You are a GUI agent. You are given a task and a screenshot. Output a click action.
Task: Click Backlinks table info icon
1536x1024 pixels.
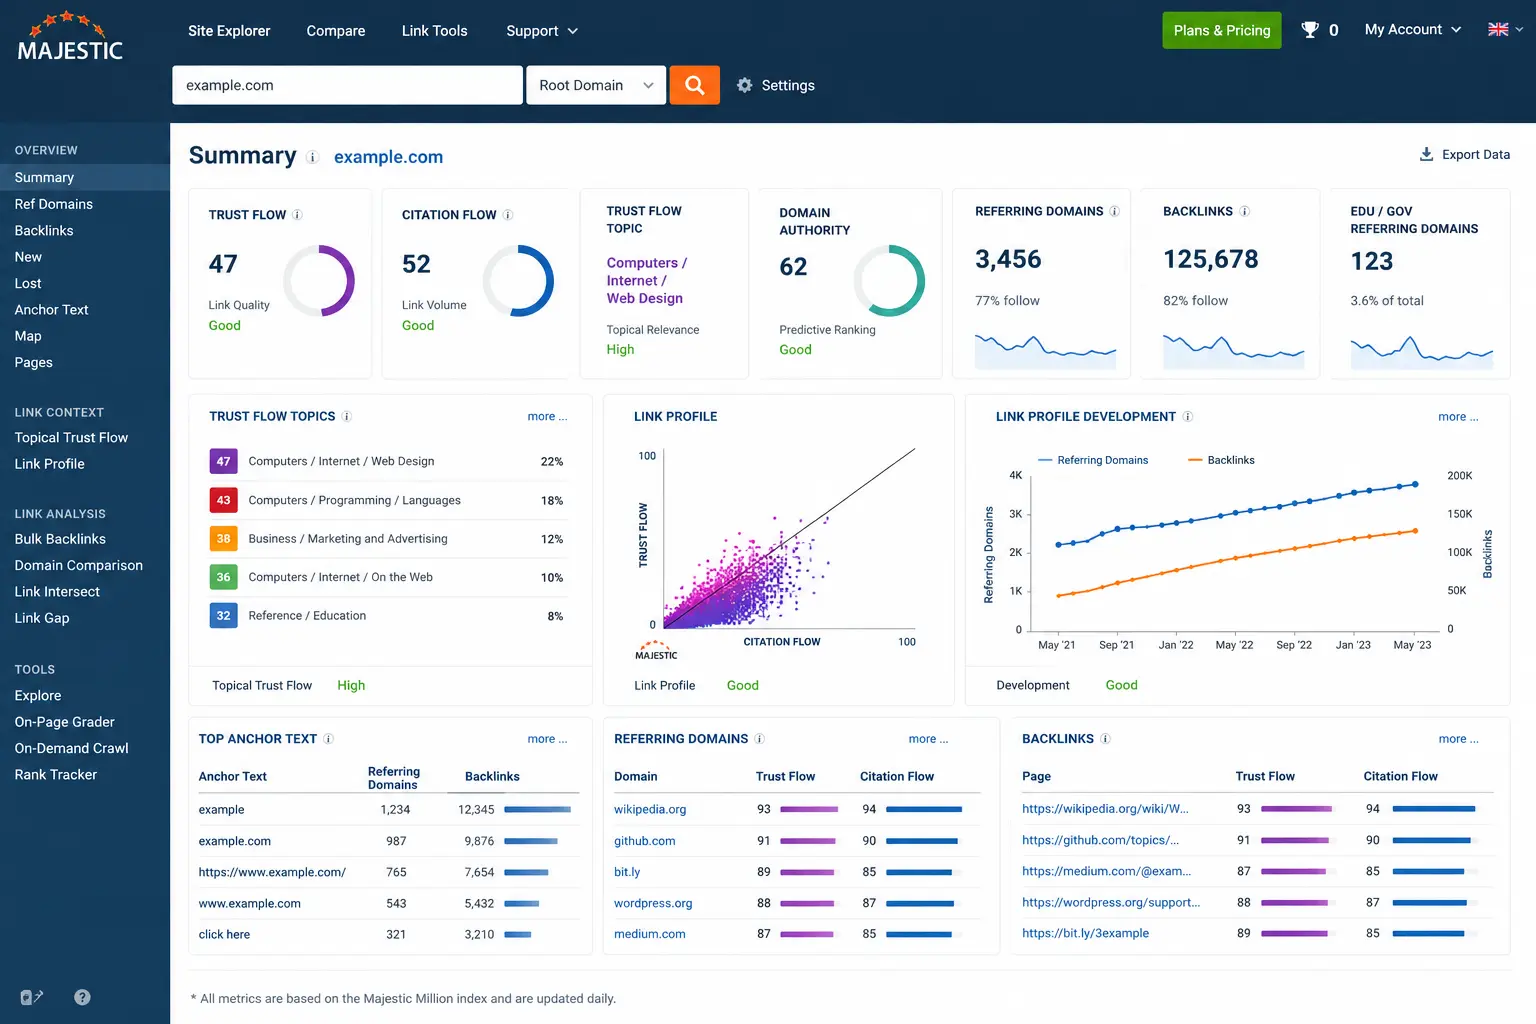coord(1105,739)
